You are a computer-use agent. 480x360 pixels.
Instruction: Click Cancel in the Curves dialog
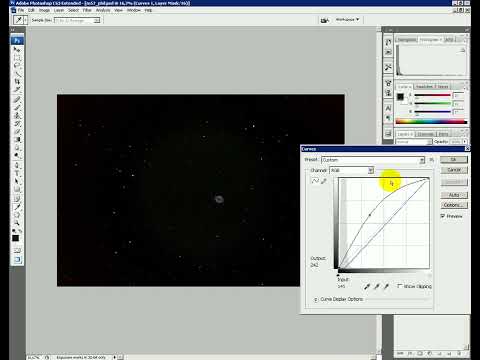454,170
